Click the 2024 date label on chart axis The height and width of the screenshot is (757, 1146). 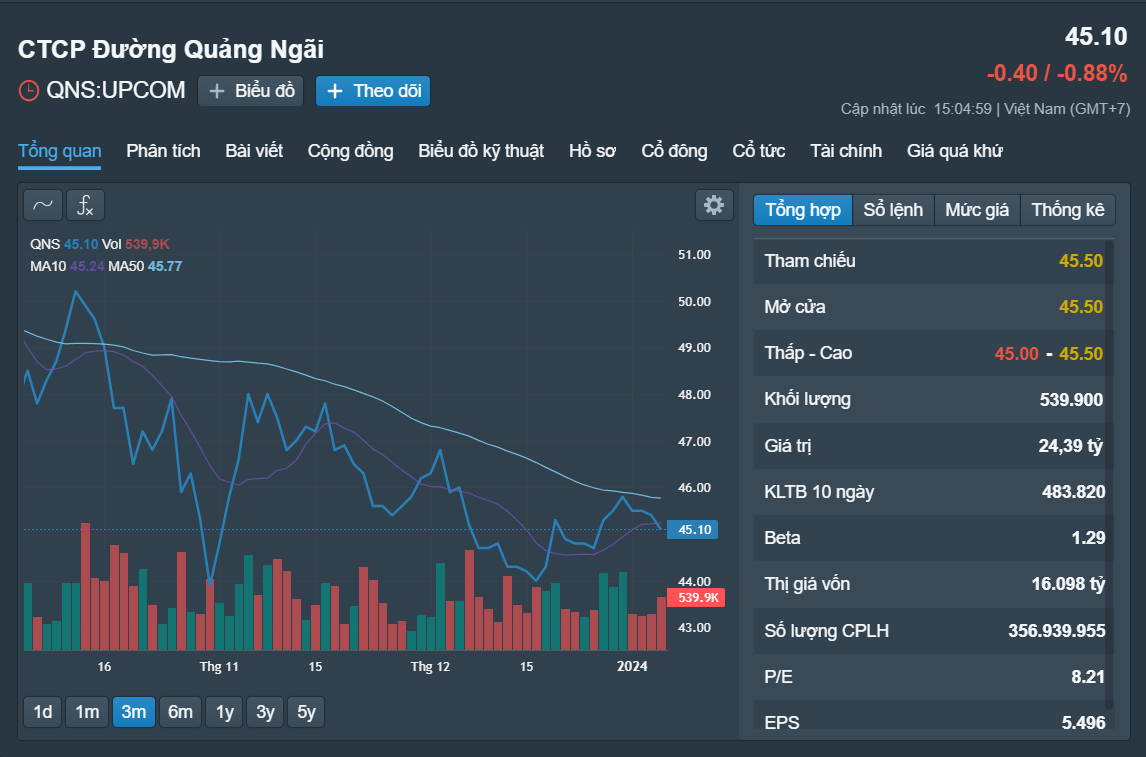click(632, 666)
